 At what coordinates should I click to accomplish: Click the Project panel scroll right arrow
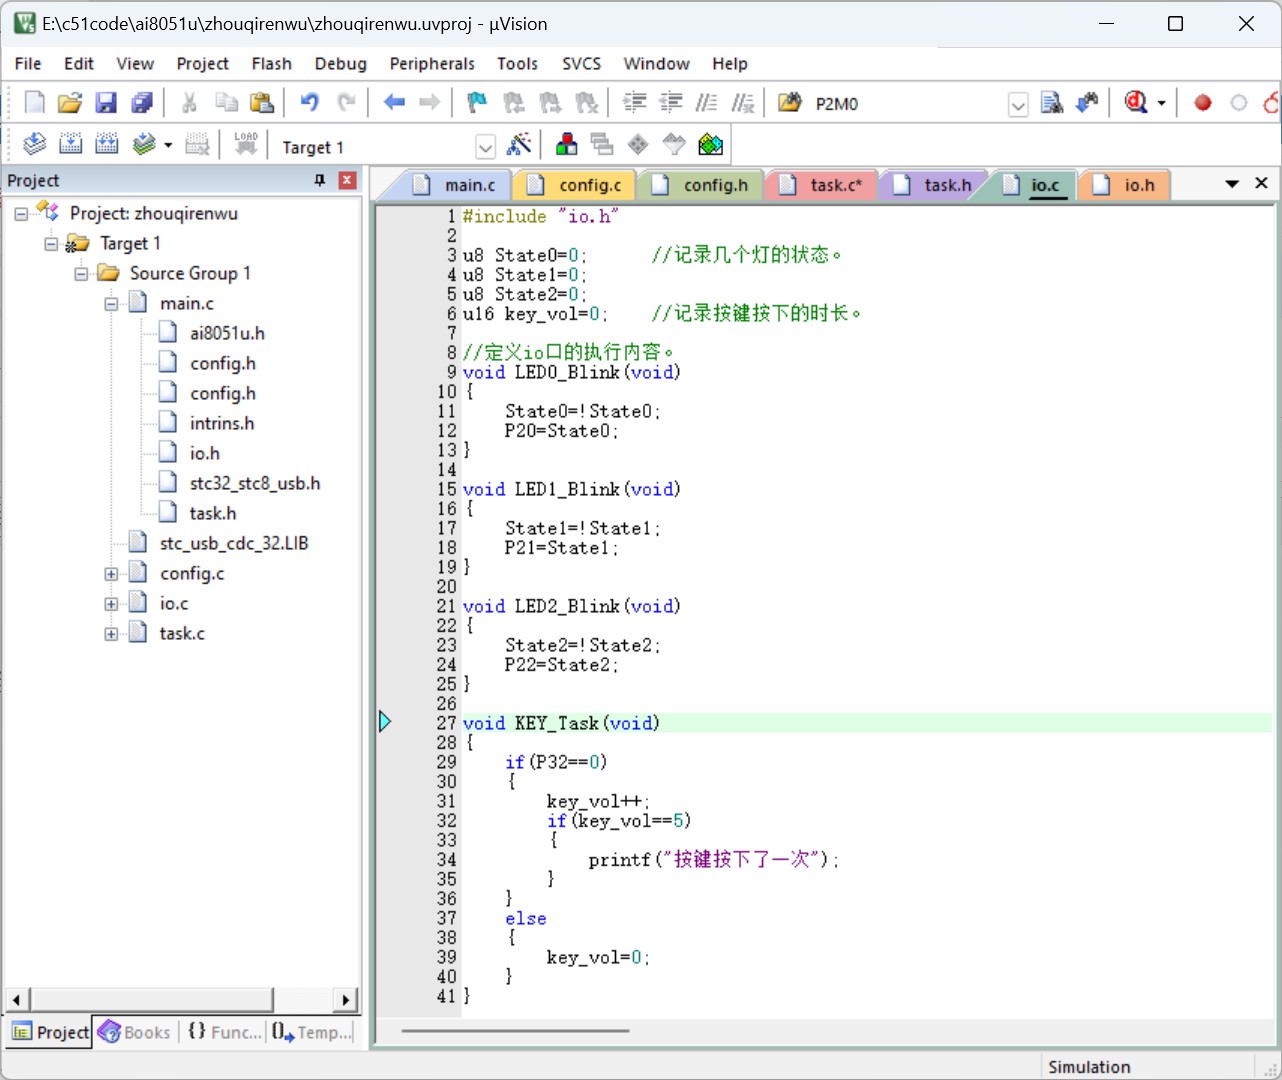pos(346,999)
